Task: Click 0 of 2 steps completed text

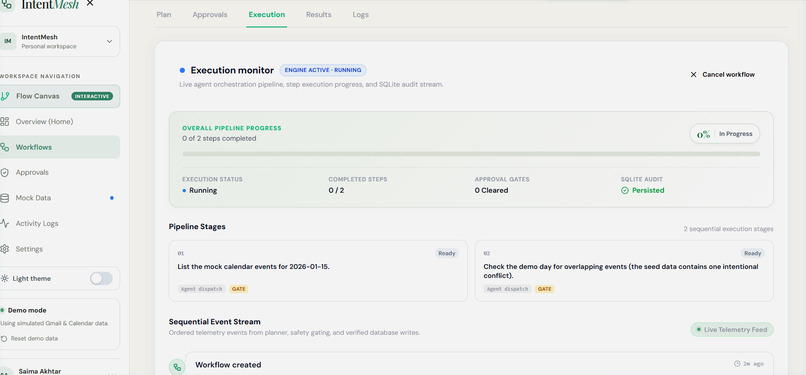Action: (x=219, y=138)
